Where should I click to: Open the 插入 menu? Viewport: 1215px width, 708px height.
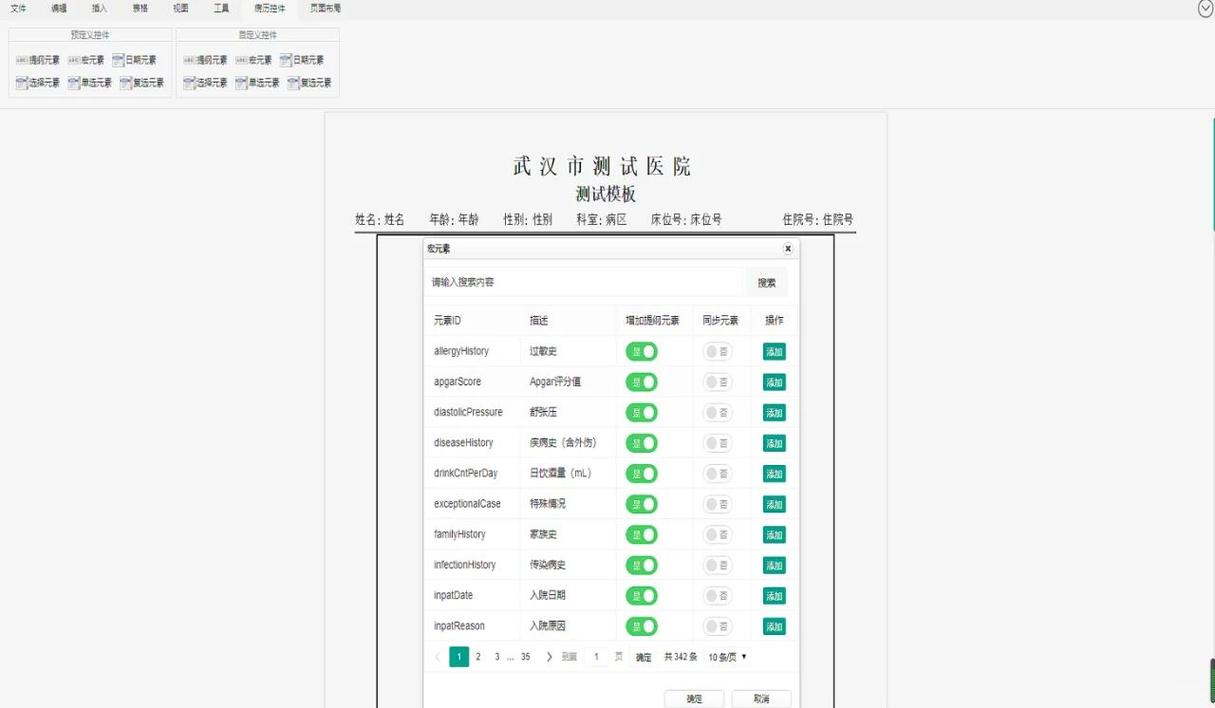coord(99,8)
